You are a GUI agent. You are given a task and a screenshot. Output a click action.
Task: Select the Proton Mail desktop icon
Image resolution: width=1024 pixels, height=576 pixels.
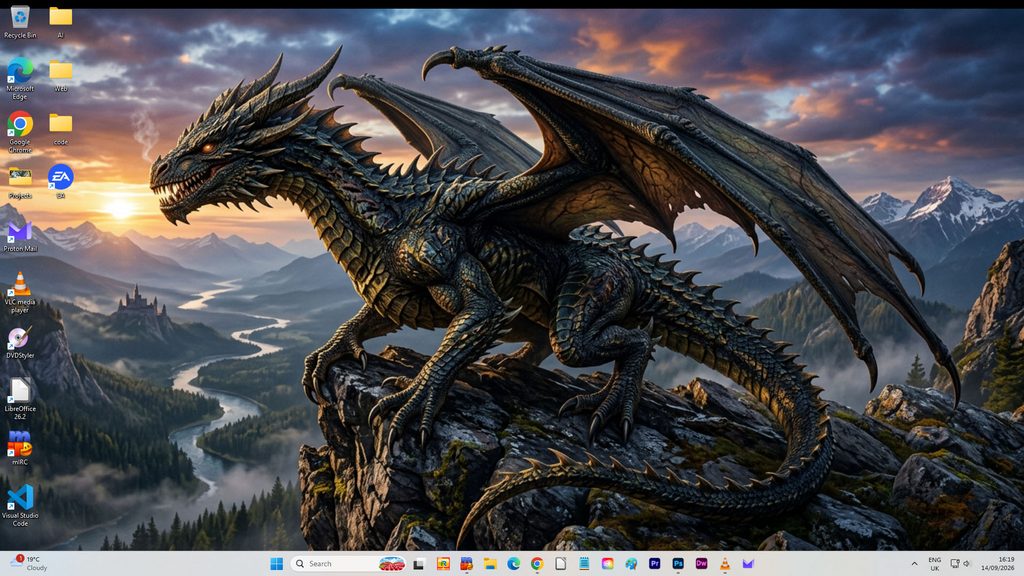[20, 236]
